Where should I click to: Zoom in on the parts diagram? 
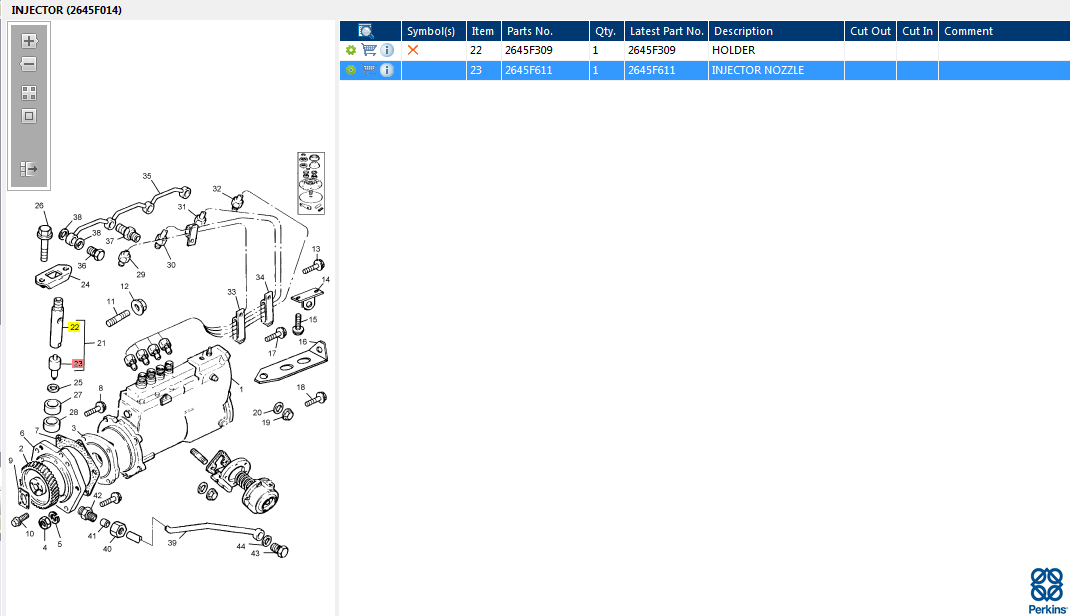(29, 41)
